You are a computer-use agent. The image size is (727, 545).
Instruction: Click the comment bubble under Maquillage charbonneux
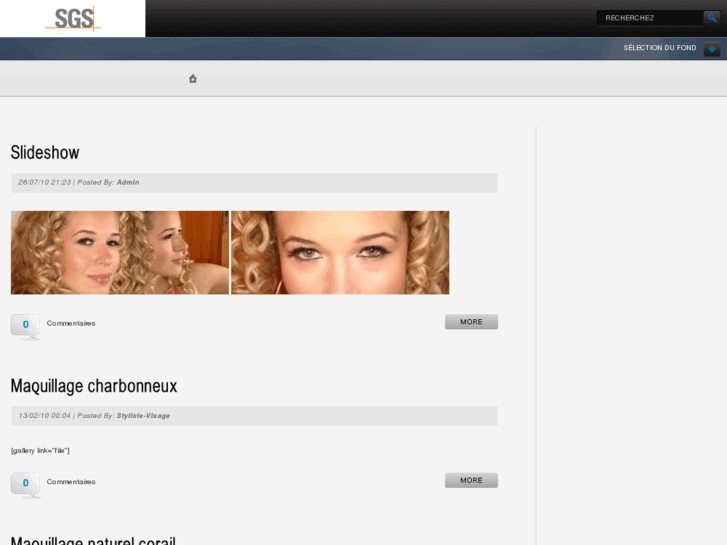[x=26, y=485]
